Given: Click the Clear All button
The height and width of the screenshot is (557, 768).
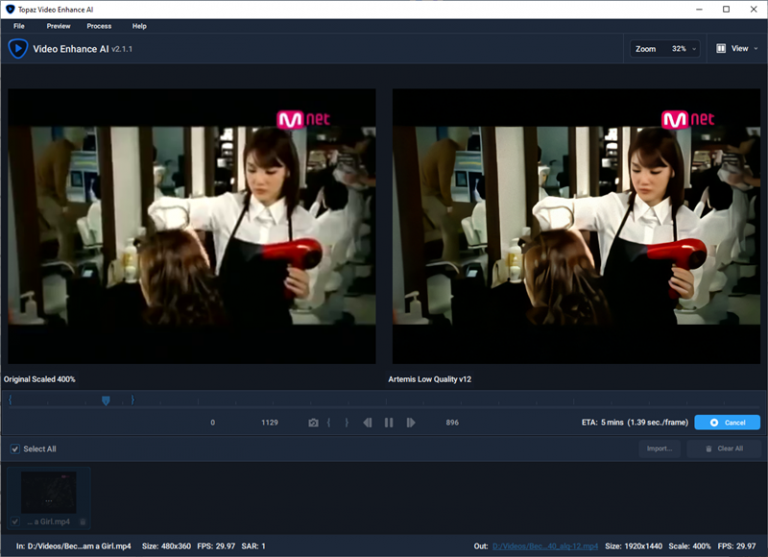Looking at the screenshot, I should [x=724, y=449].
